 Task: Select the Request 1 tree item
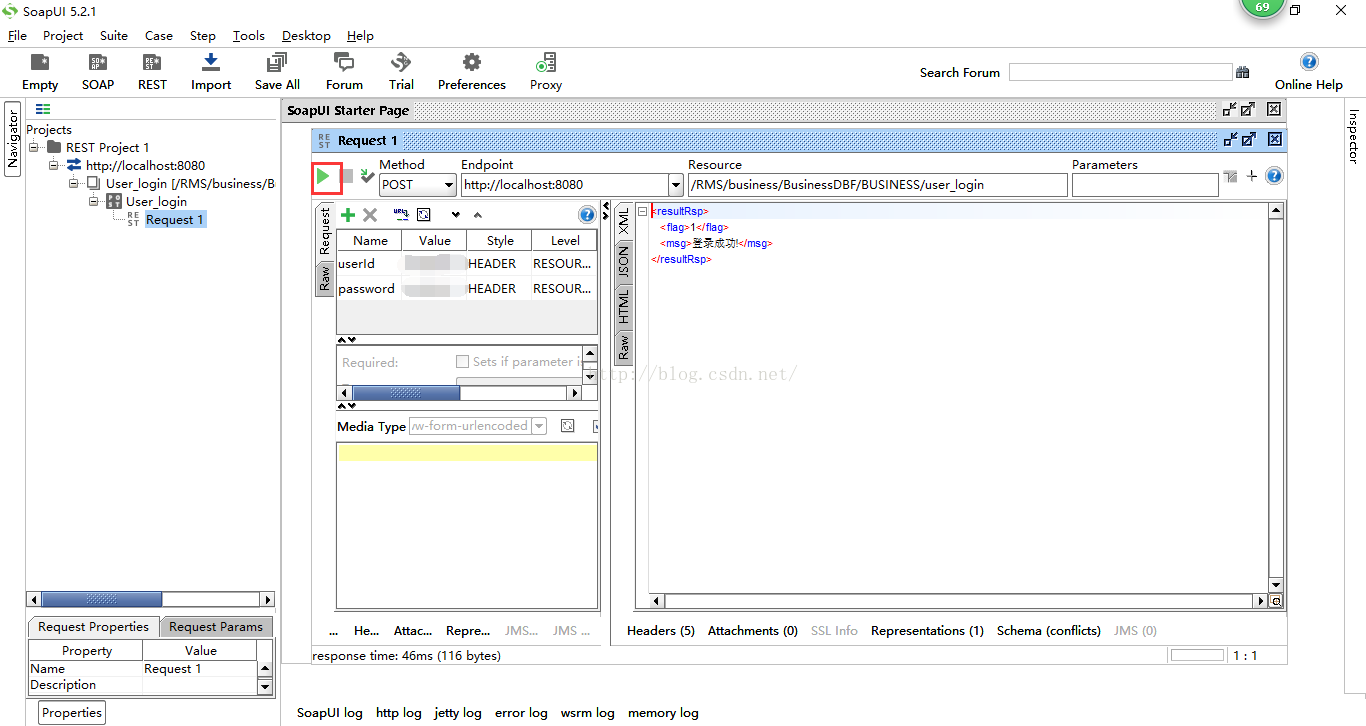(x=175, y=219)
